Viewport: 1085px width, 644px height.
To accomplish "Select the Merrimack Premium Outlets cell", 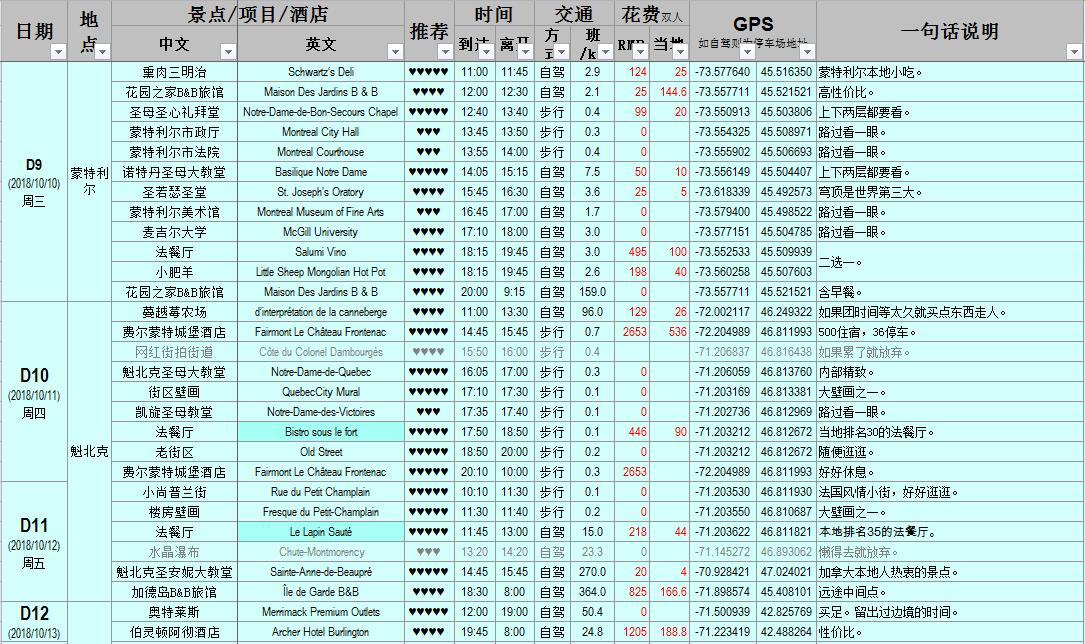I will (x=321, y=613).
